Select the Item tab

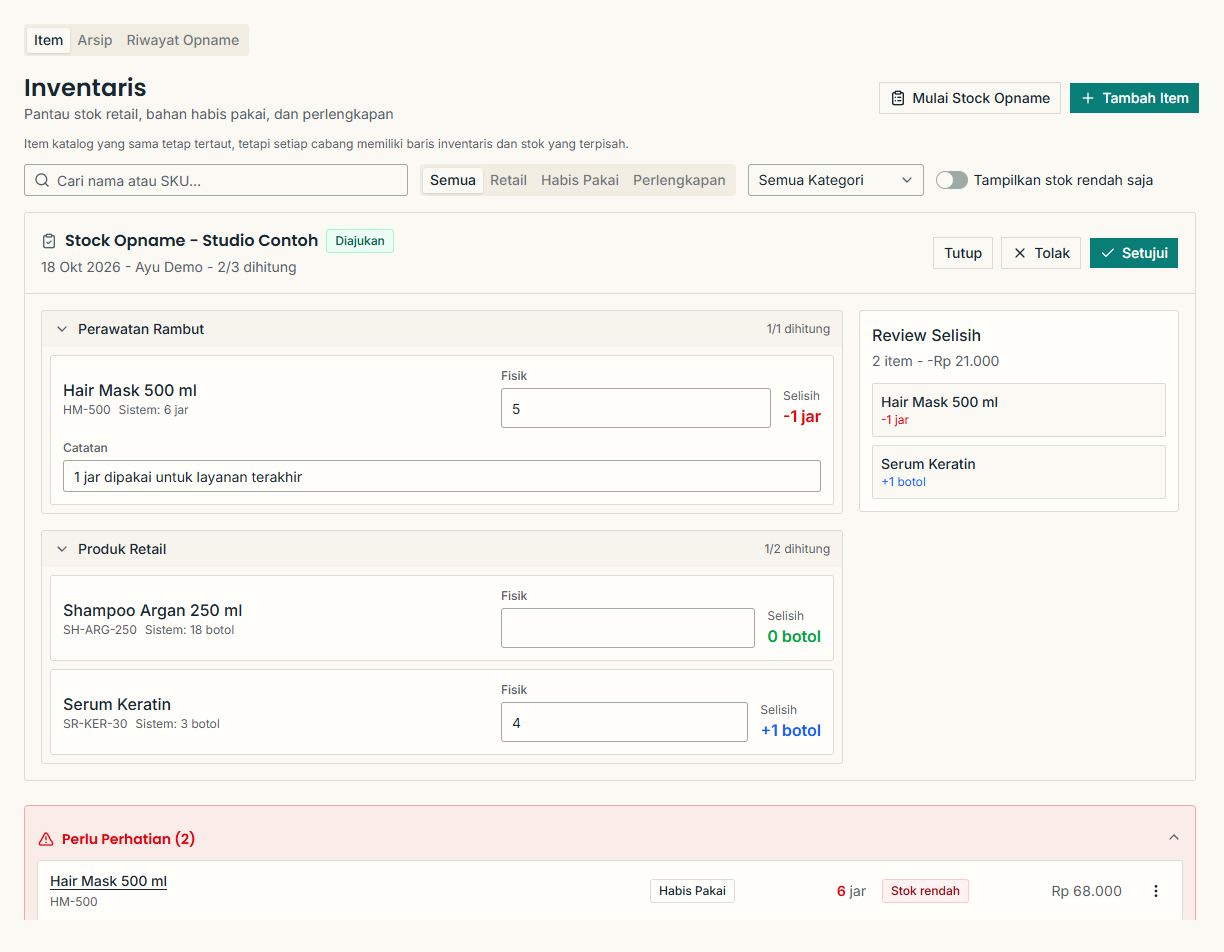(49, 40)
